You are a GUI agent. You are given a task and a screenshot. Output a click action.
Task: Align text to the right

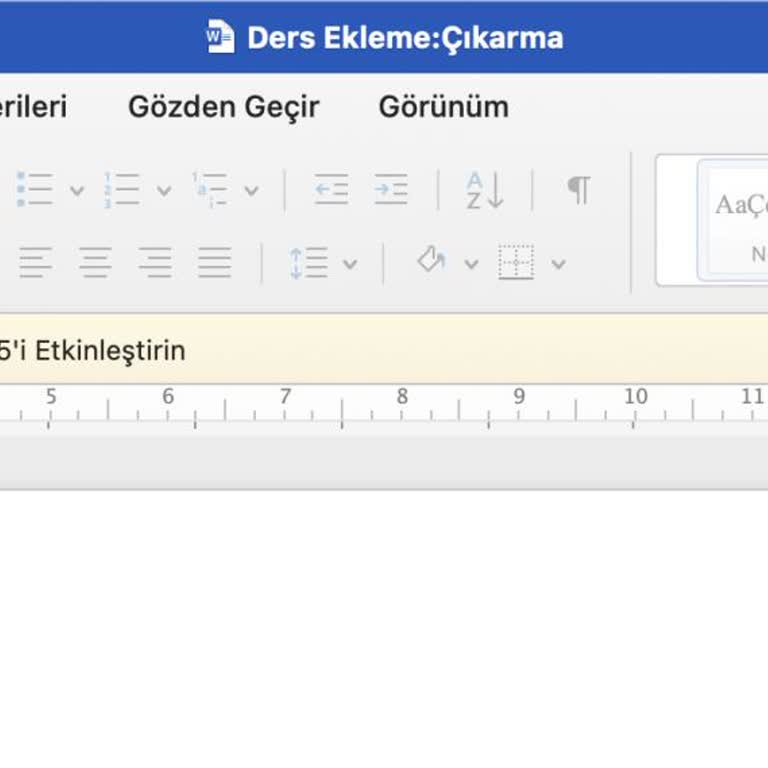point(155,263)
